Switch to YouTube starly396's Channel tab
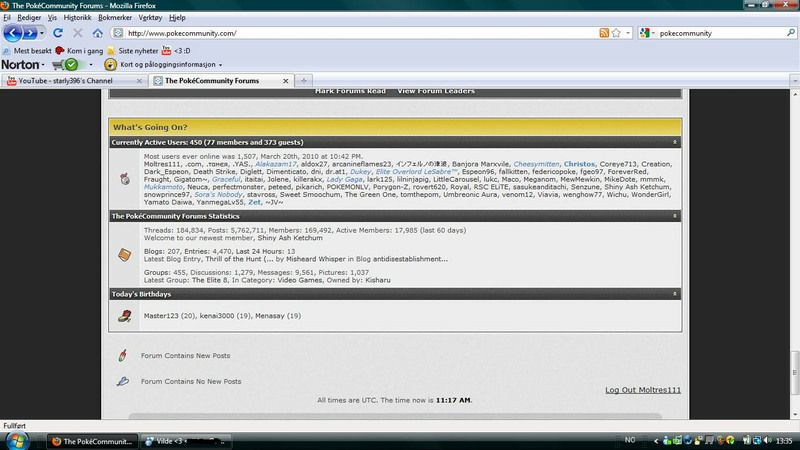This screenshot has height=450, width=800. coord(74,81)
